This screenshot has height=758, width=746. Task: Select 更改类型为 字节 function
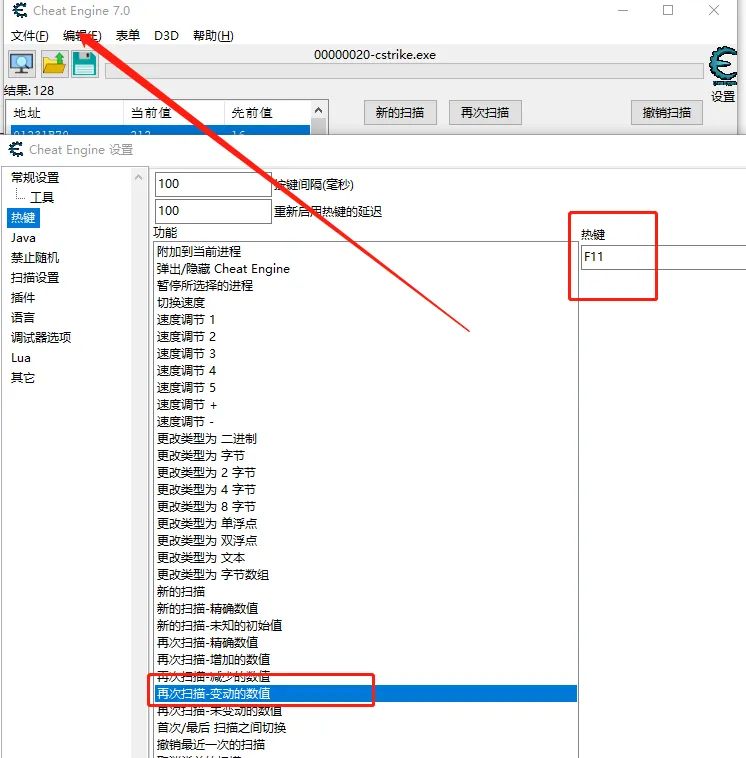366,455
